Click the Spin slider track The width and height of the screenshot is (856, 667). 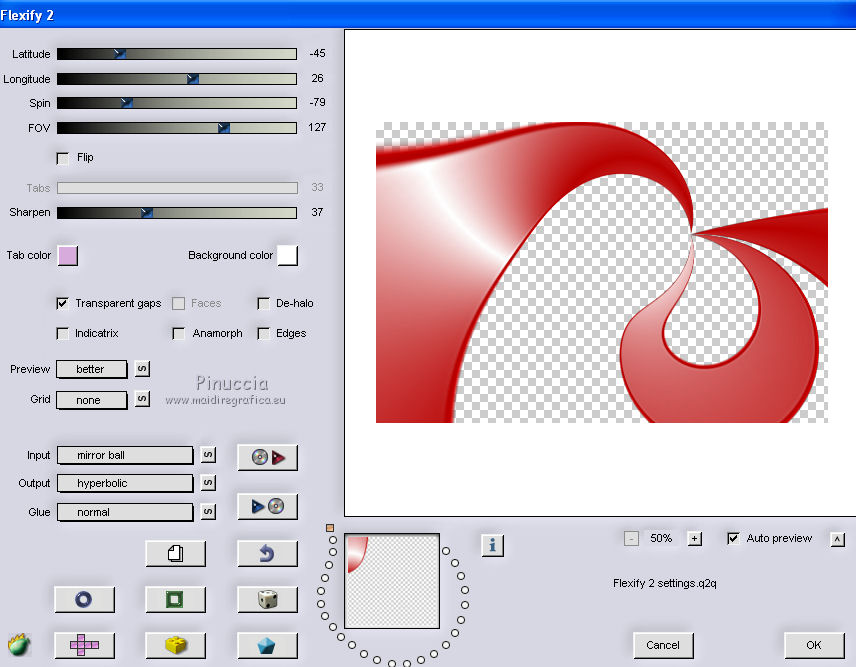point(177,103)
